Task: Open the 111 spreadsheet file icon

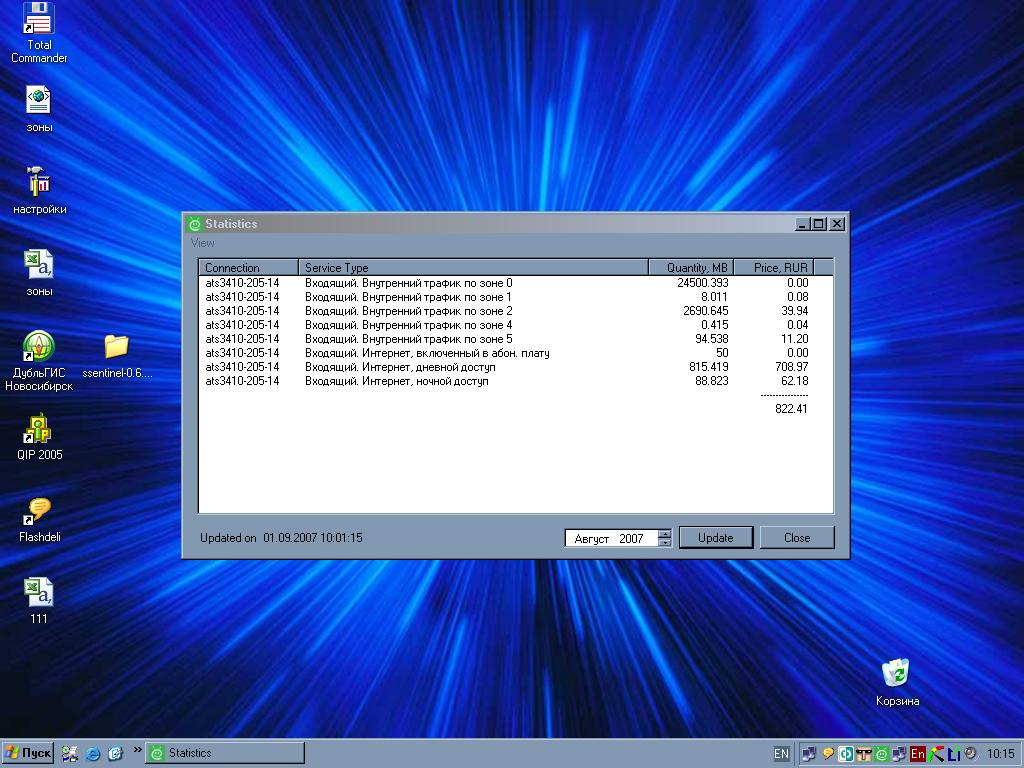Action: (x=39, y=593)
